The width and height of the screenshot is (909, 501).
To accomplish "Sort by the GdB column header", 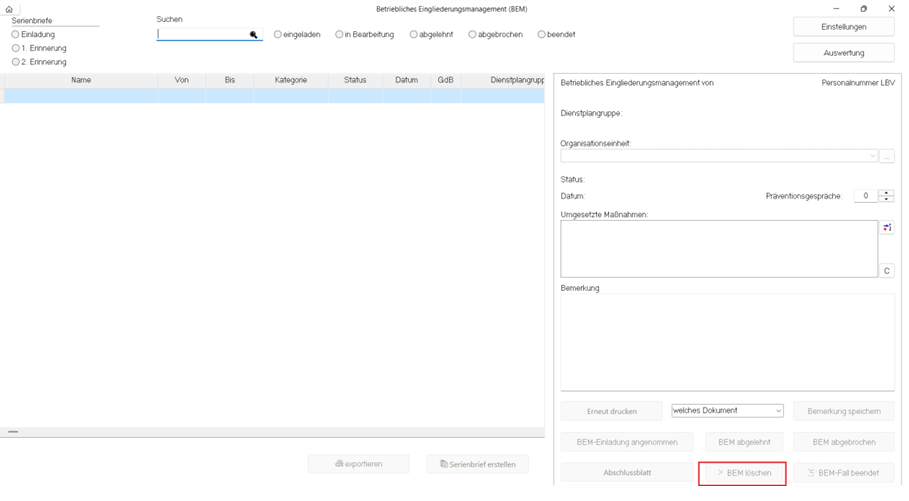I will pos(445,80).
